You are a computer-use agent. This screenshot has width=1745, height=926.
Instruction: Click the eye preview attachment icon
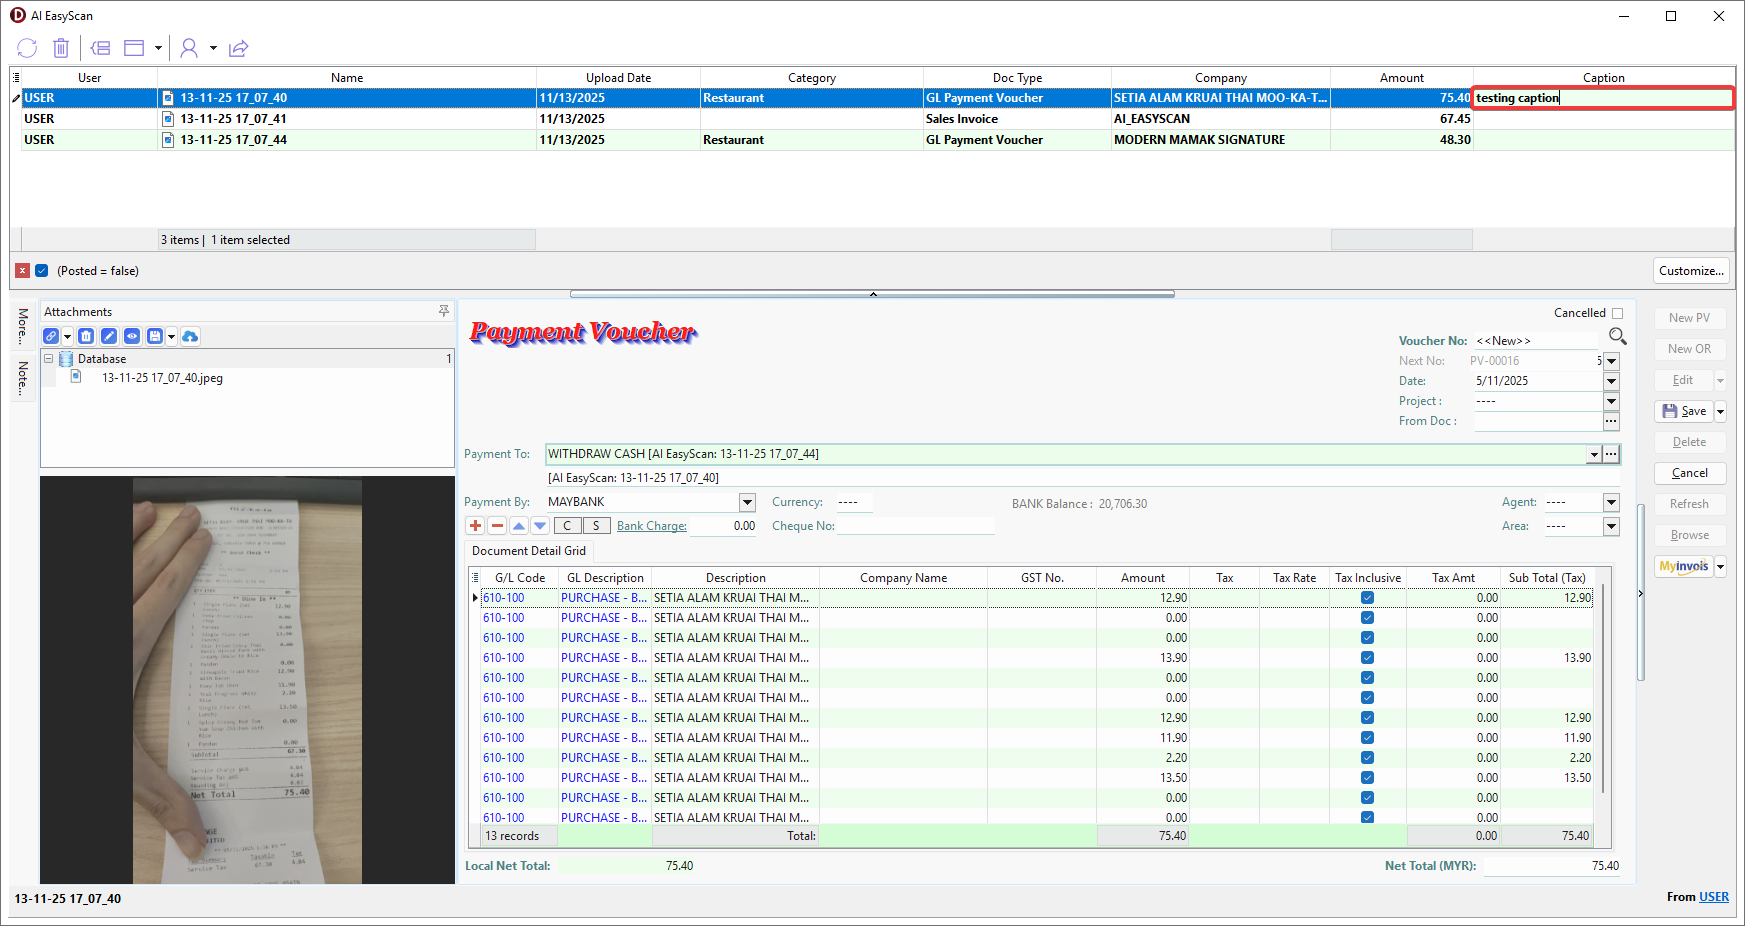(x=131, y=336)
